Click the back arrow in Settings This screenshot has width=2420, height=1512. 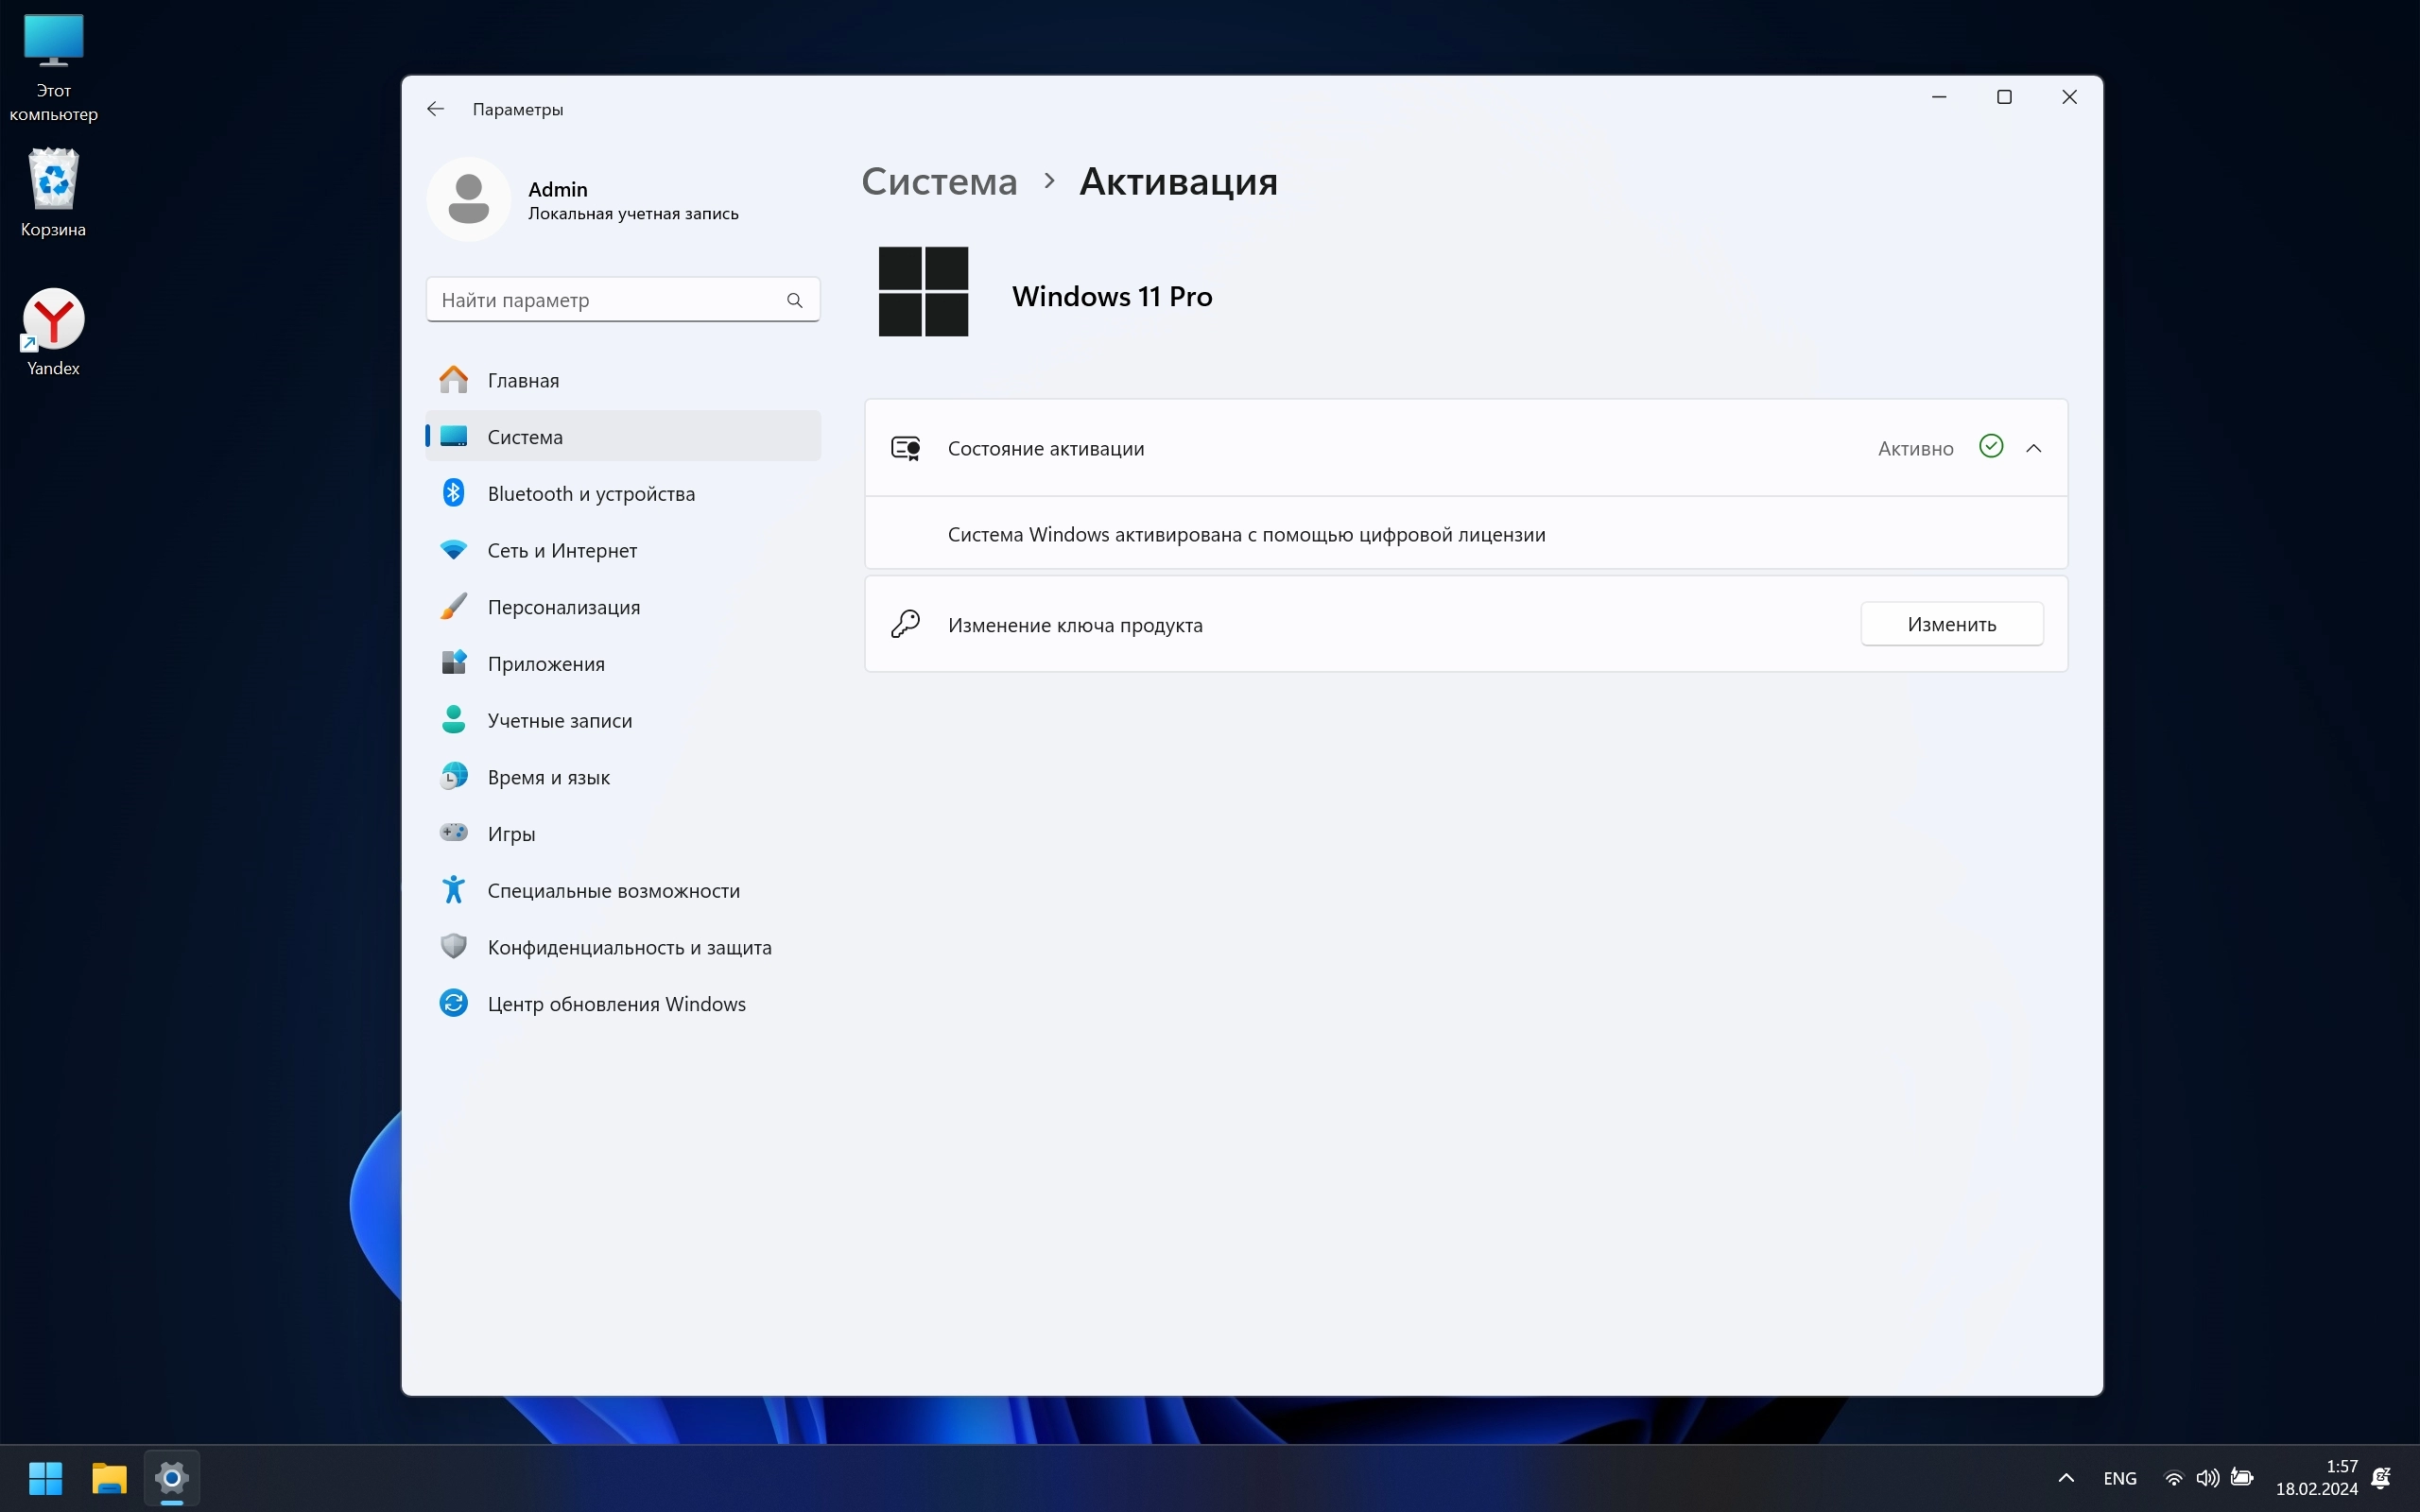435,109
